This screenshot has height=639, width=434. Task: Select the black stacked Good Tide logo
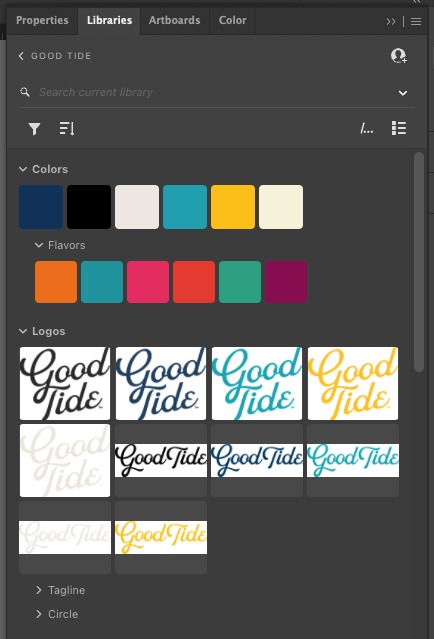coord(65,383)
